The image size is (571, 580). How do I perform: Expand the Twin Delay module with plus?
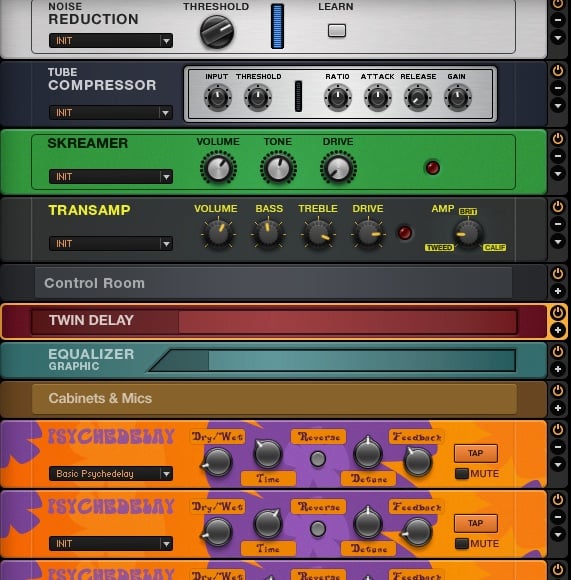pyautogui.click(x=558, y=330)
